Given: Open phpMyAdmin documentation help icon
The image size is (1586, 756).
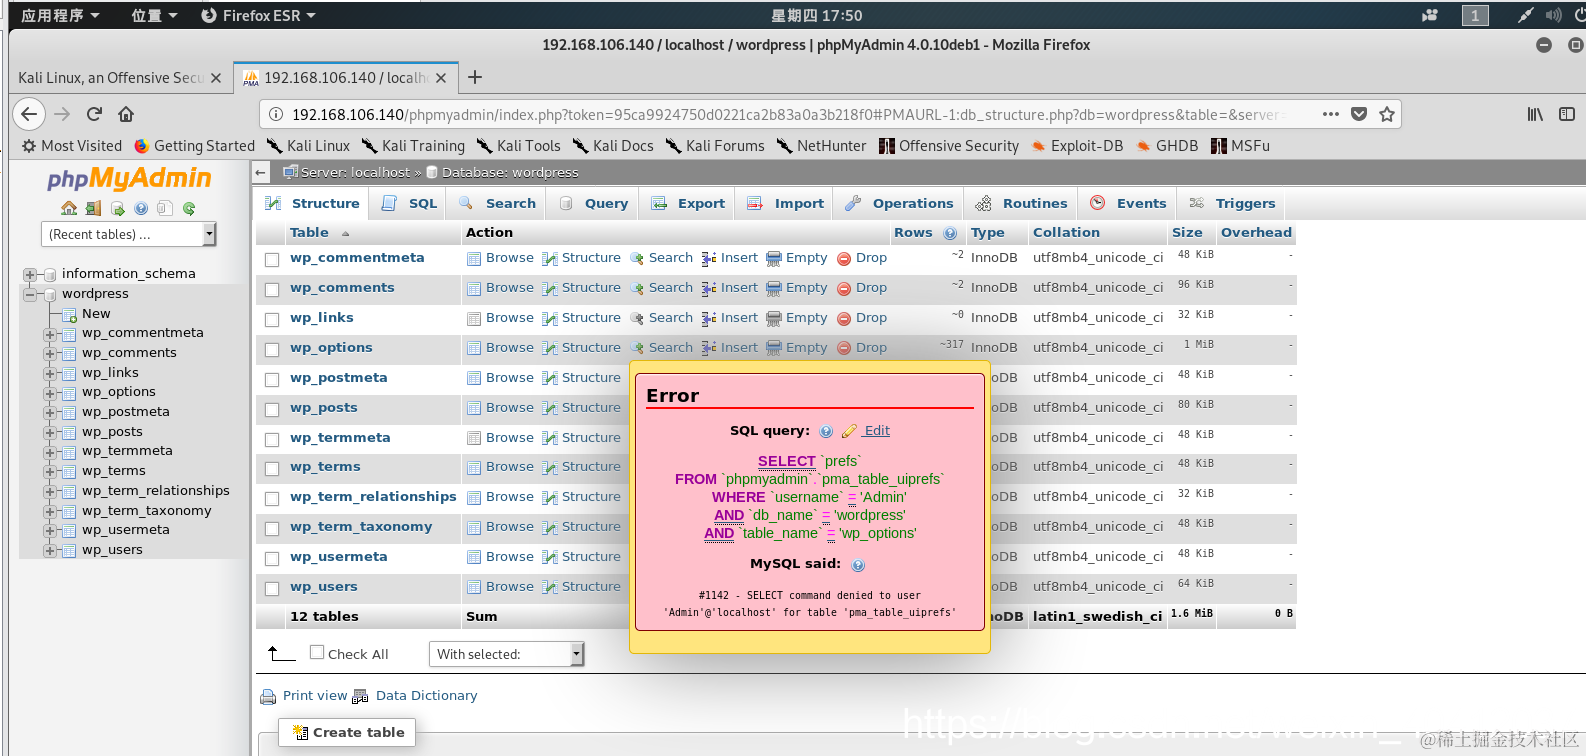Looking at the screenshot, I should click(141, 208).
